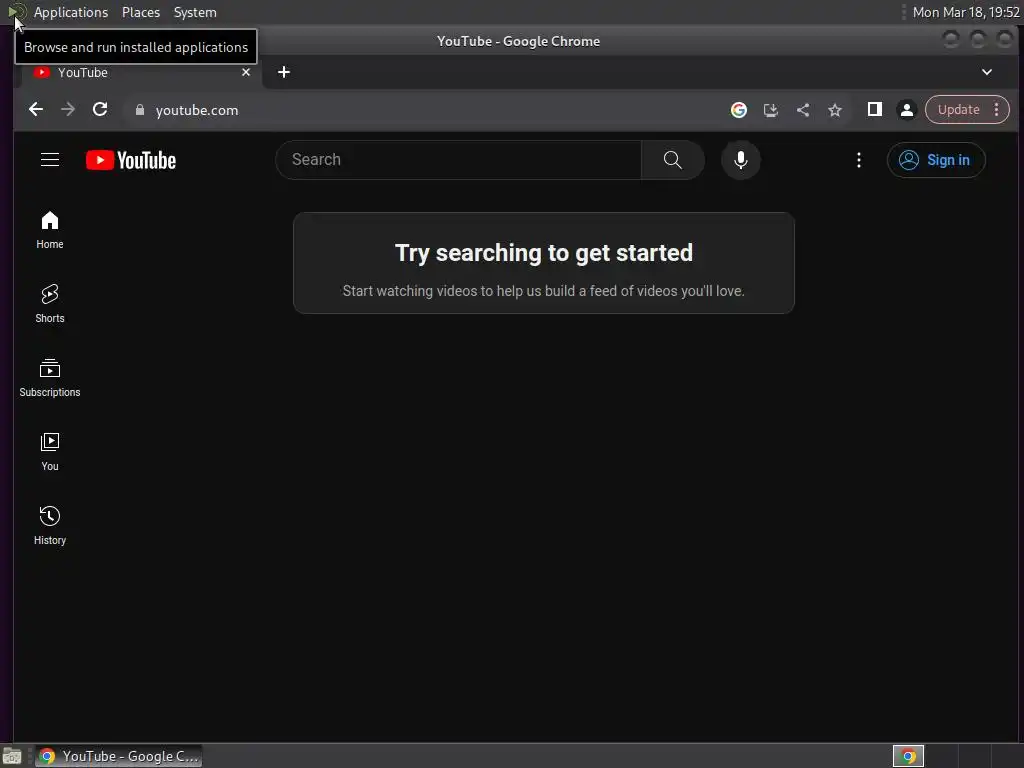
Task: Open YouTube settings three-dot menu
Action: point(859,160)
